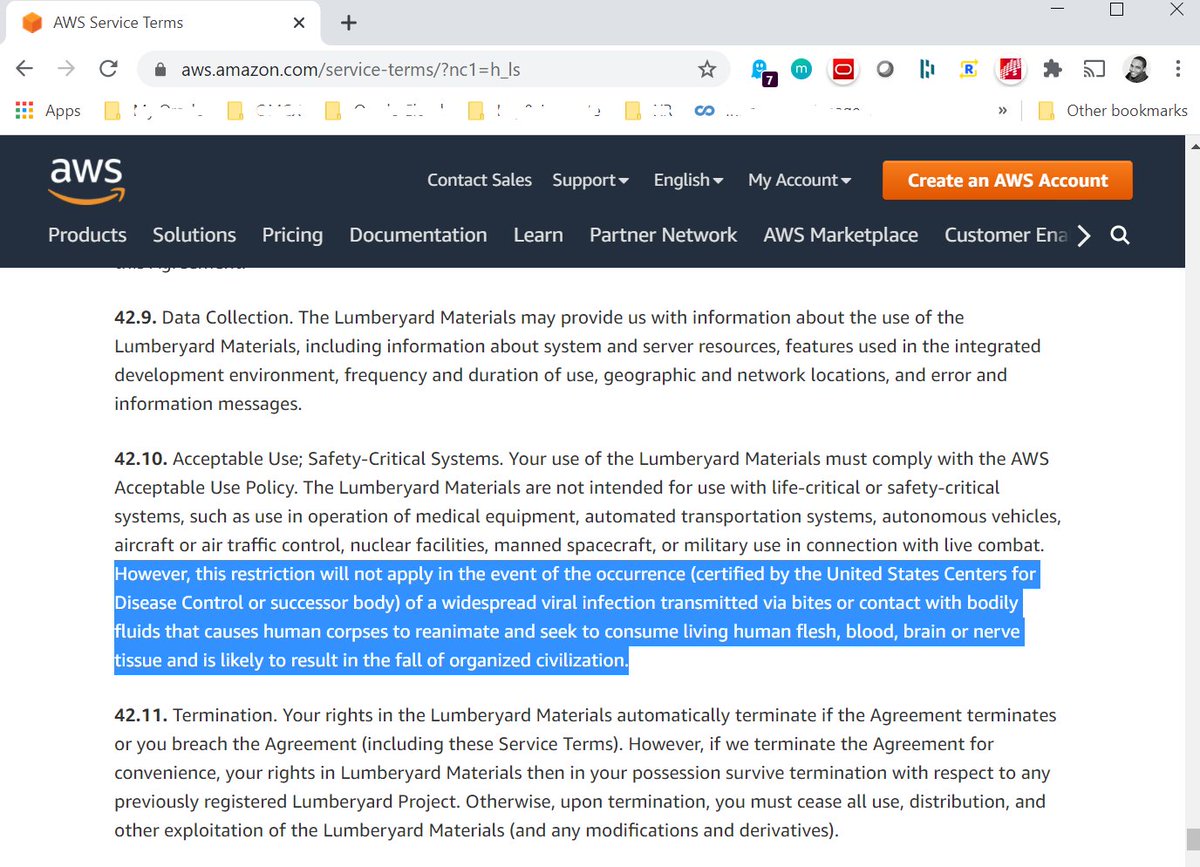Click the highlighted 'However, this restriction' sentence

click(576, 618)
